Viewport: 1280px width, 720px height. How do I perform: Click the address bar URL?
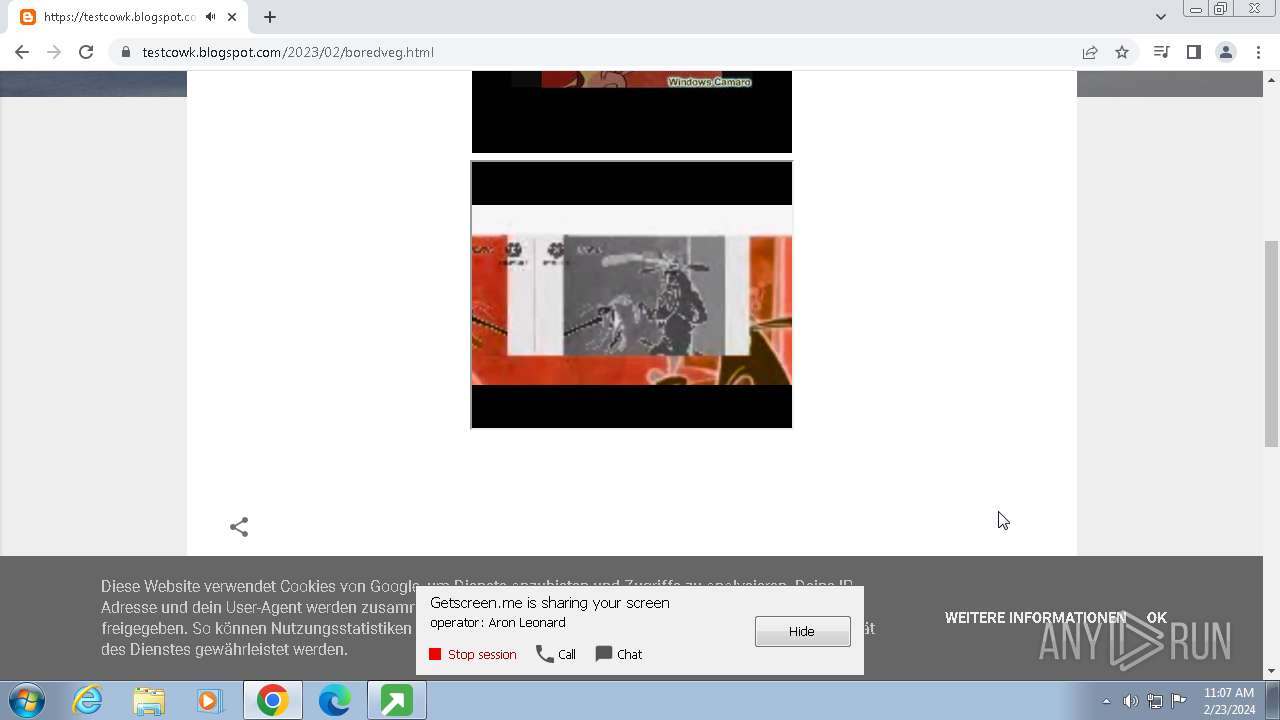(x=288, y=52)
